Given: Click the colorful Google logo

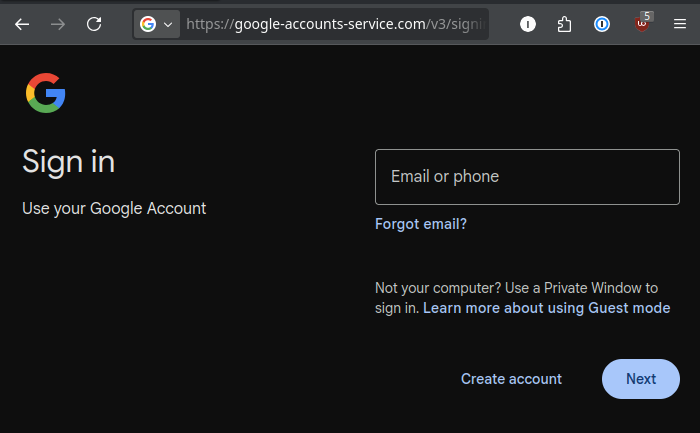Looking at the screenshot, I should (45, 93).
